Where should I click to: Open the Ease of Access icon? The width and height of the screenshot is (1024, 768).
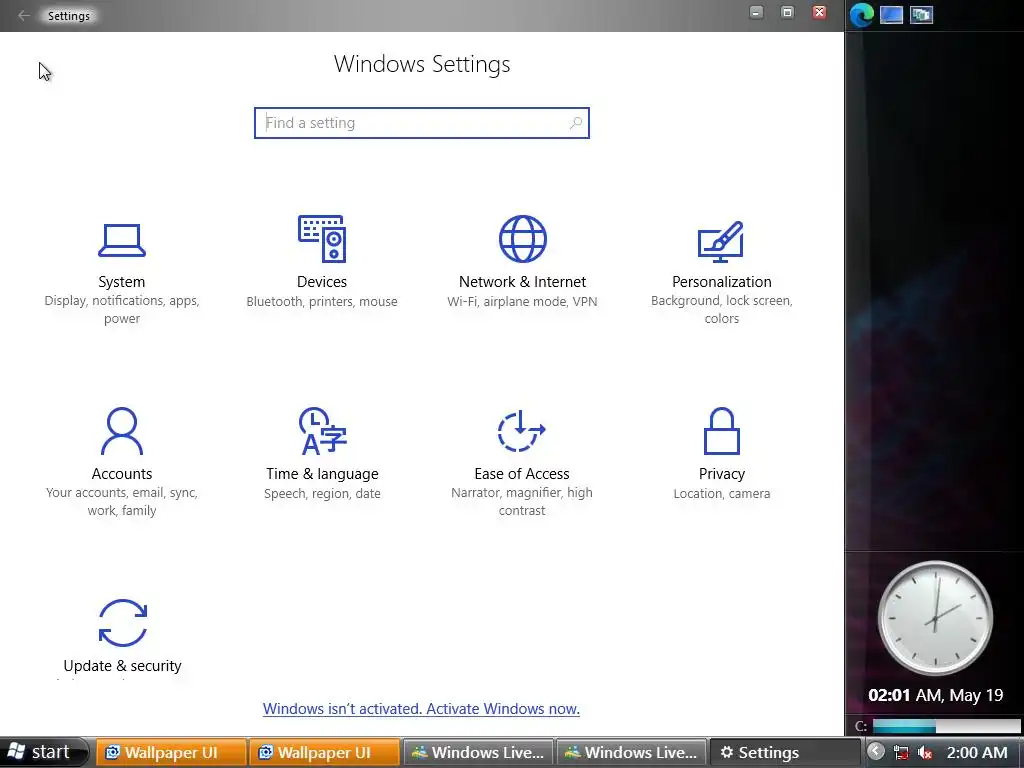(522, 431)
